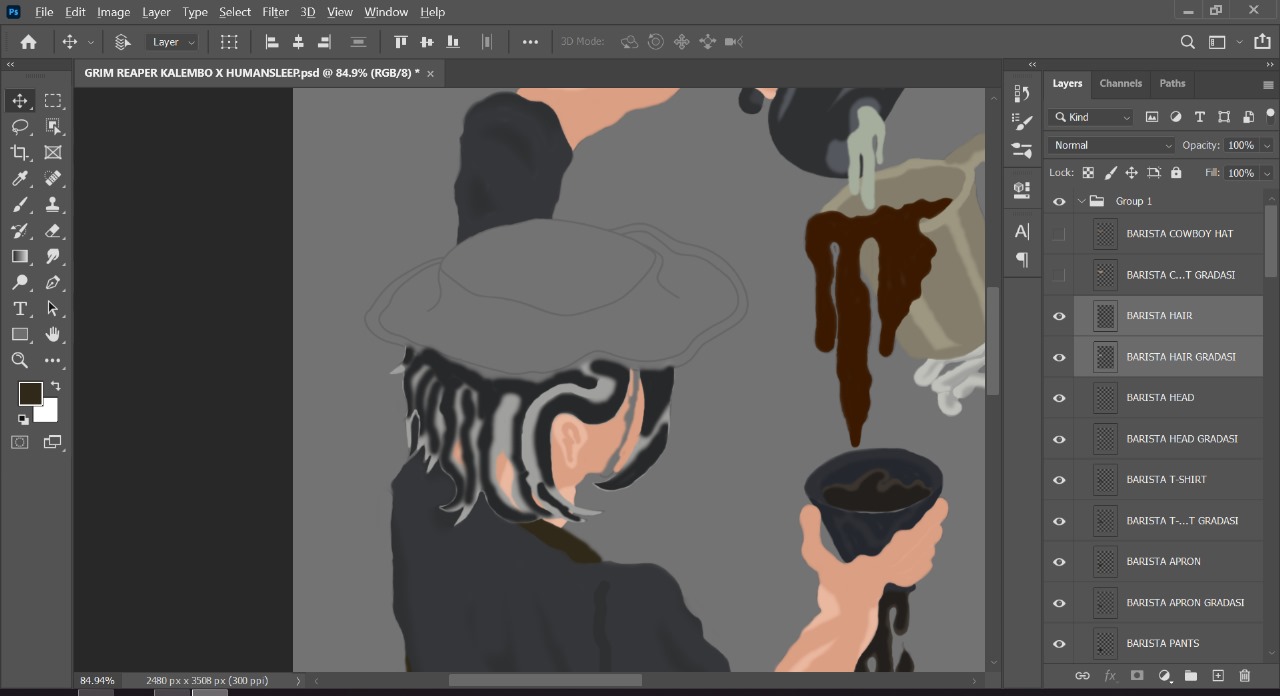Open the Window menu
1280x696 pixels.
tap(386, 12)
